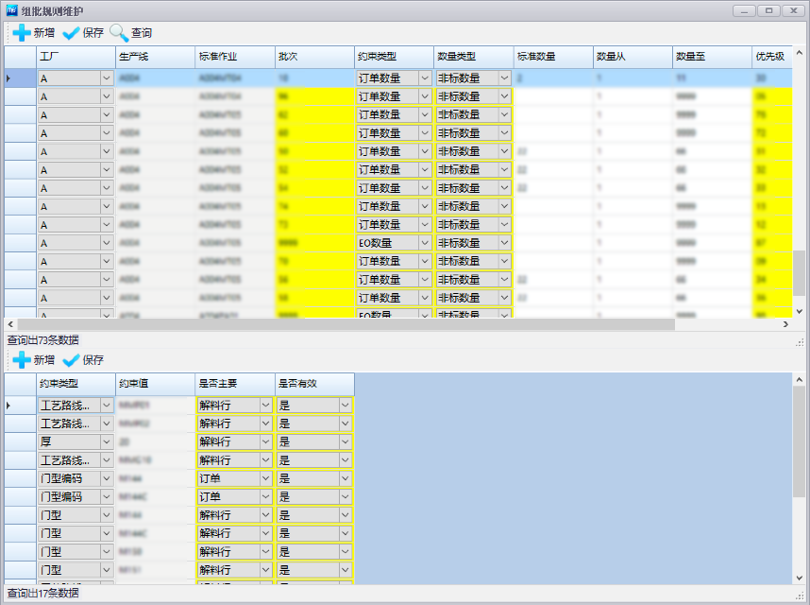Click the 保存 checkmark icon in top toolbar
The height and width of the screenshot is (605, 810).
click(x=71, y=32)
